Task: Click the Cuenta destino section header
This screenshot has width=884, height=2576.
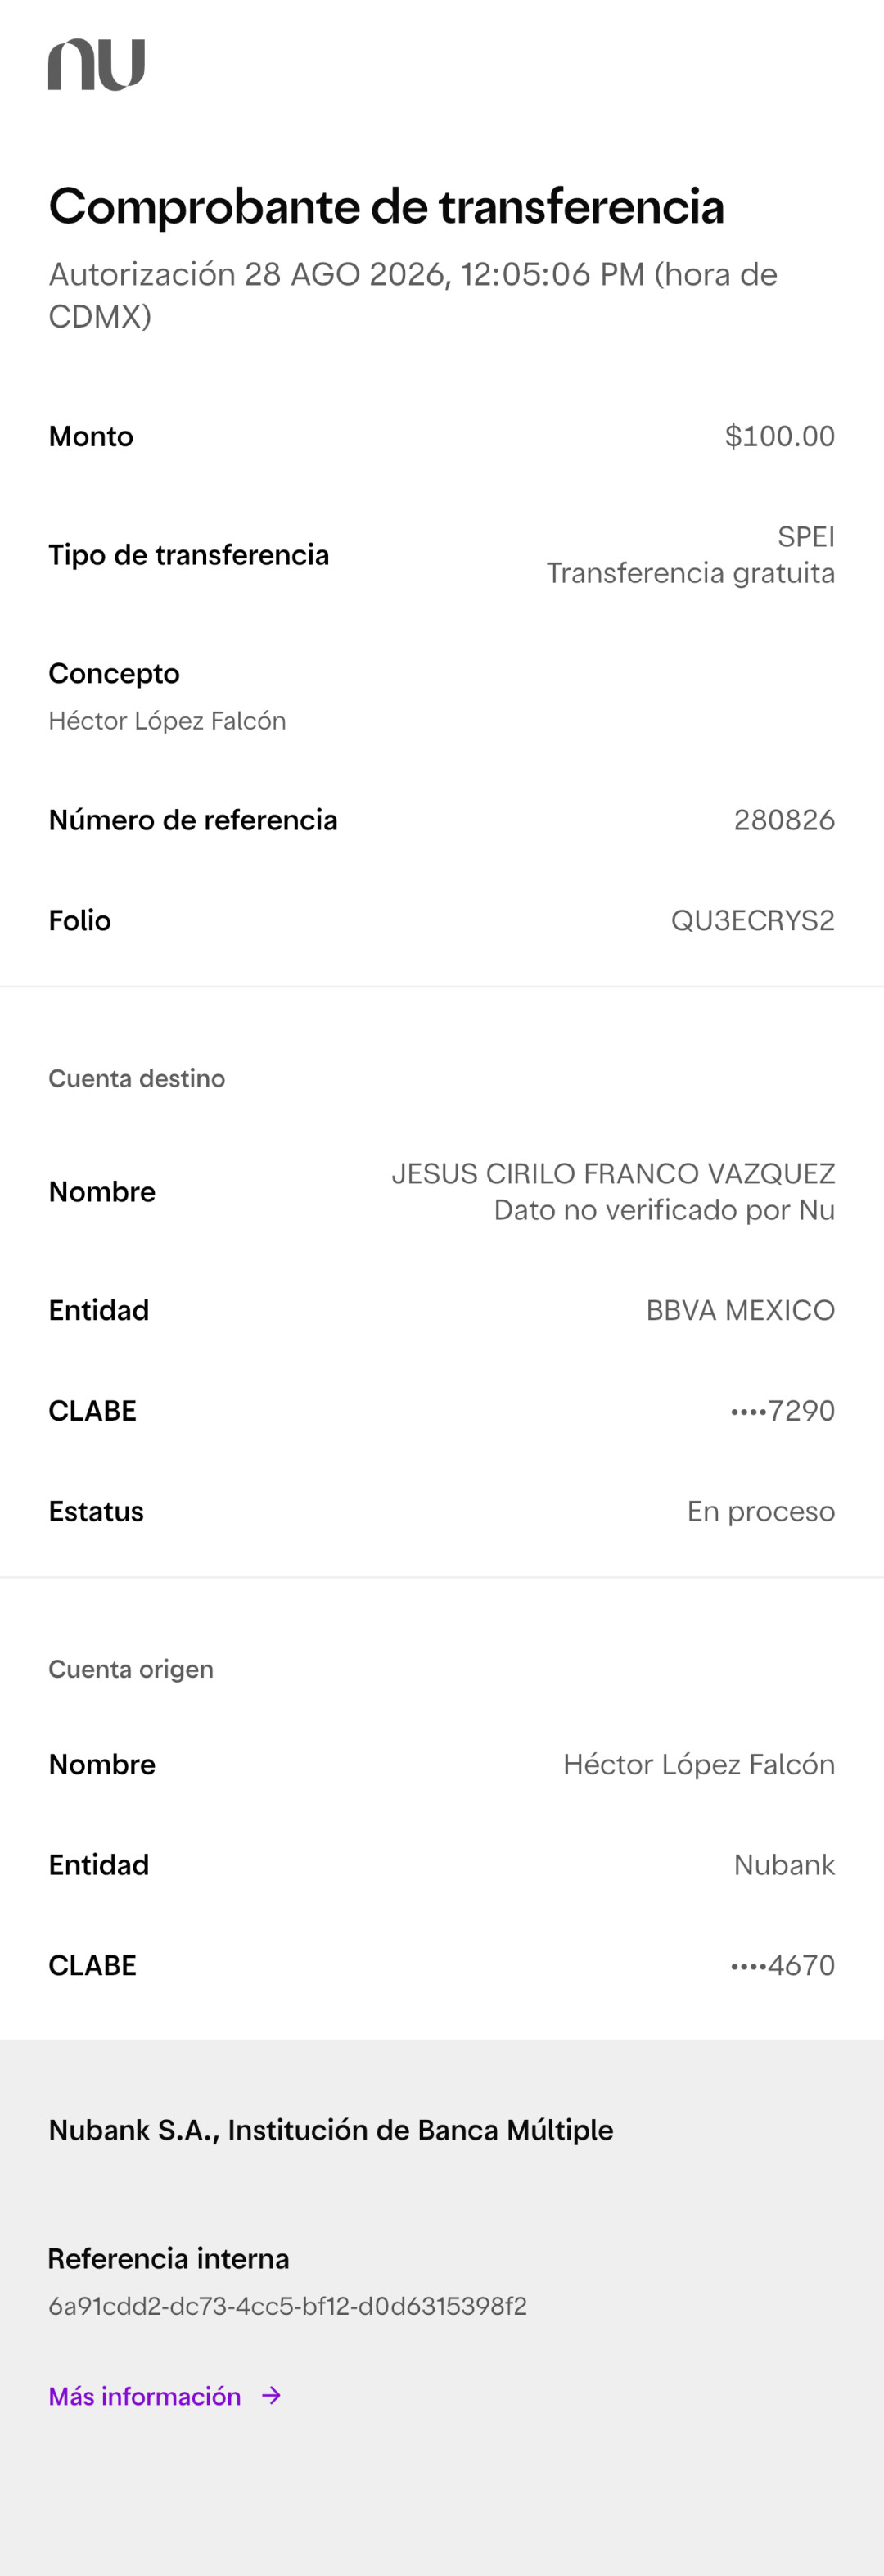Action: point(137,1078)
